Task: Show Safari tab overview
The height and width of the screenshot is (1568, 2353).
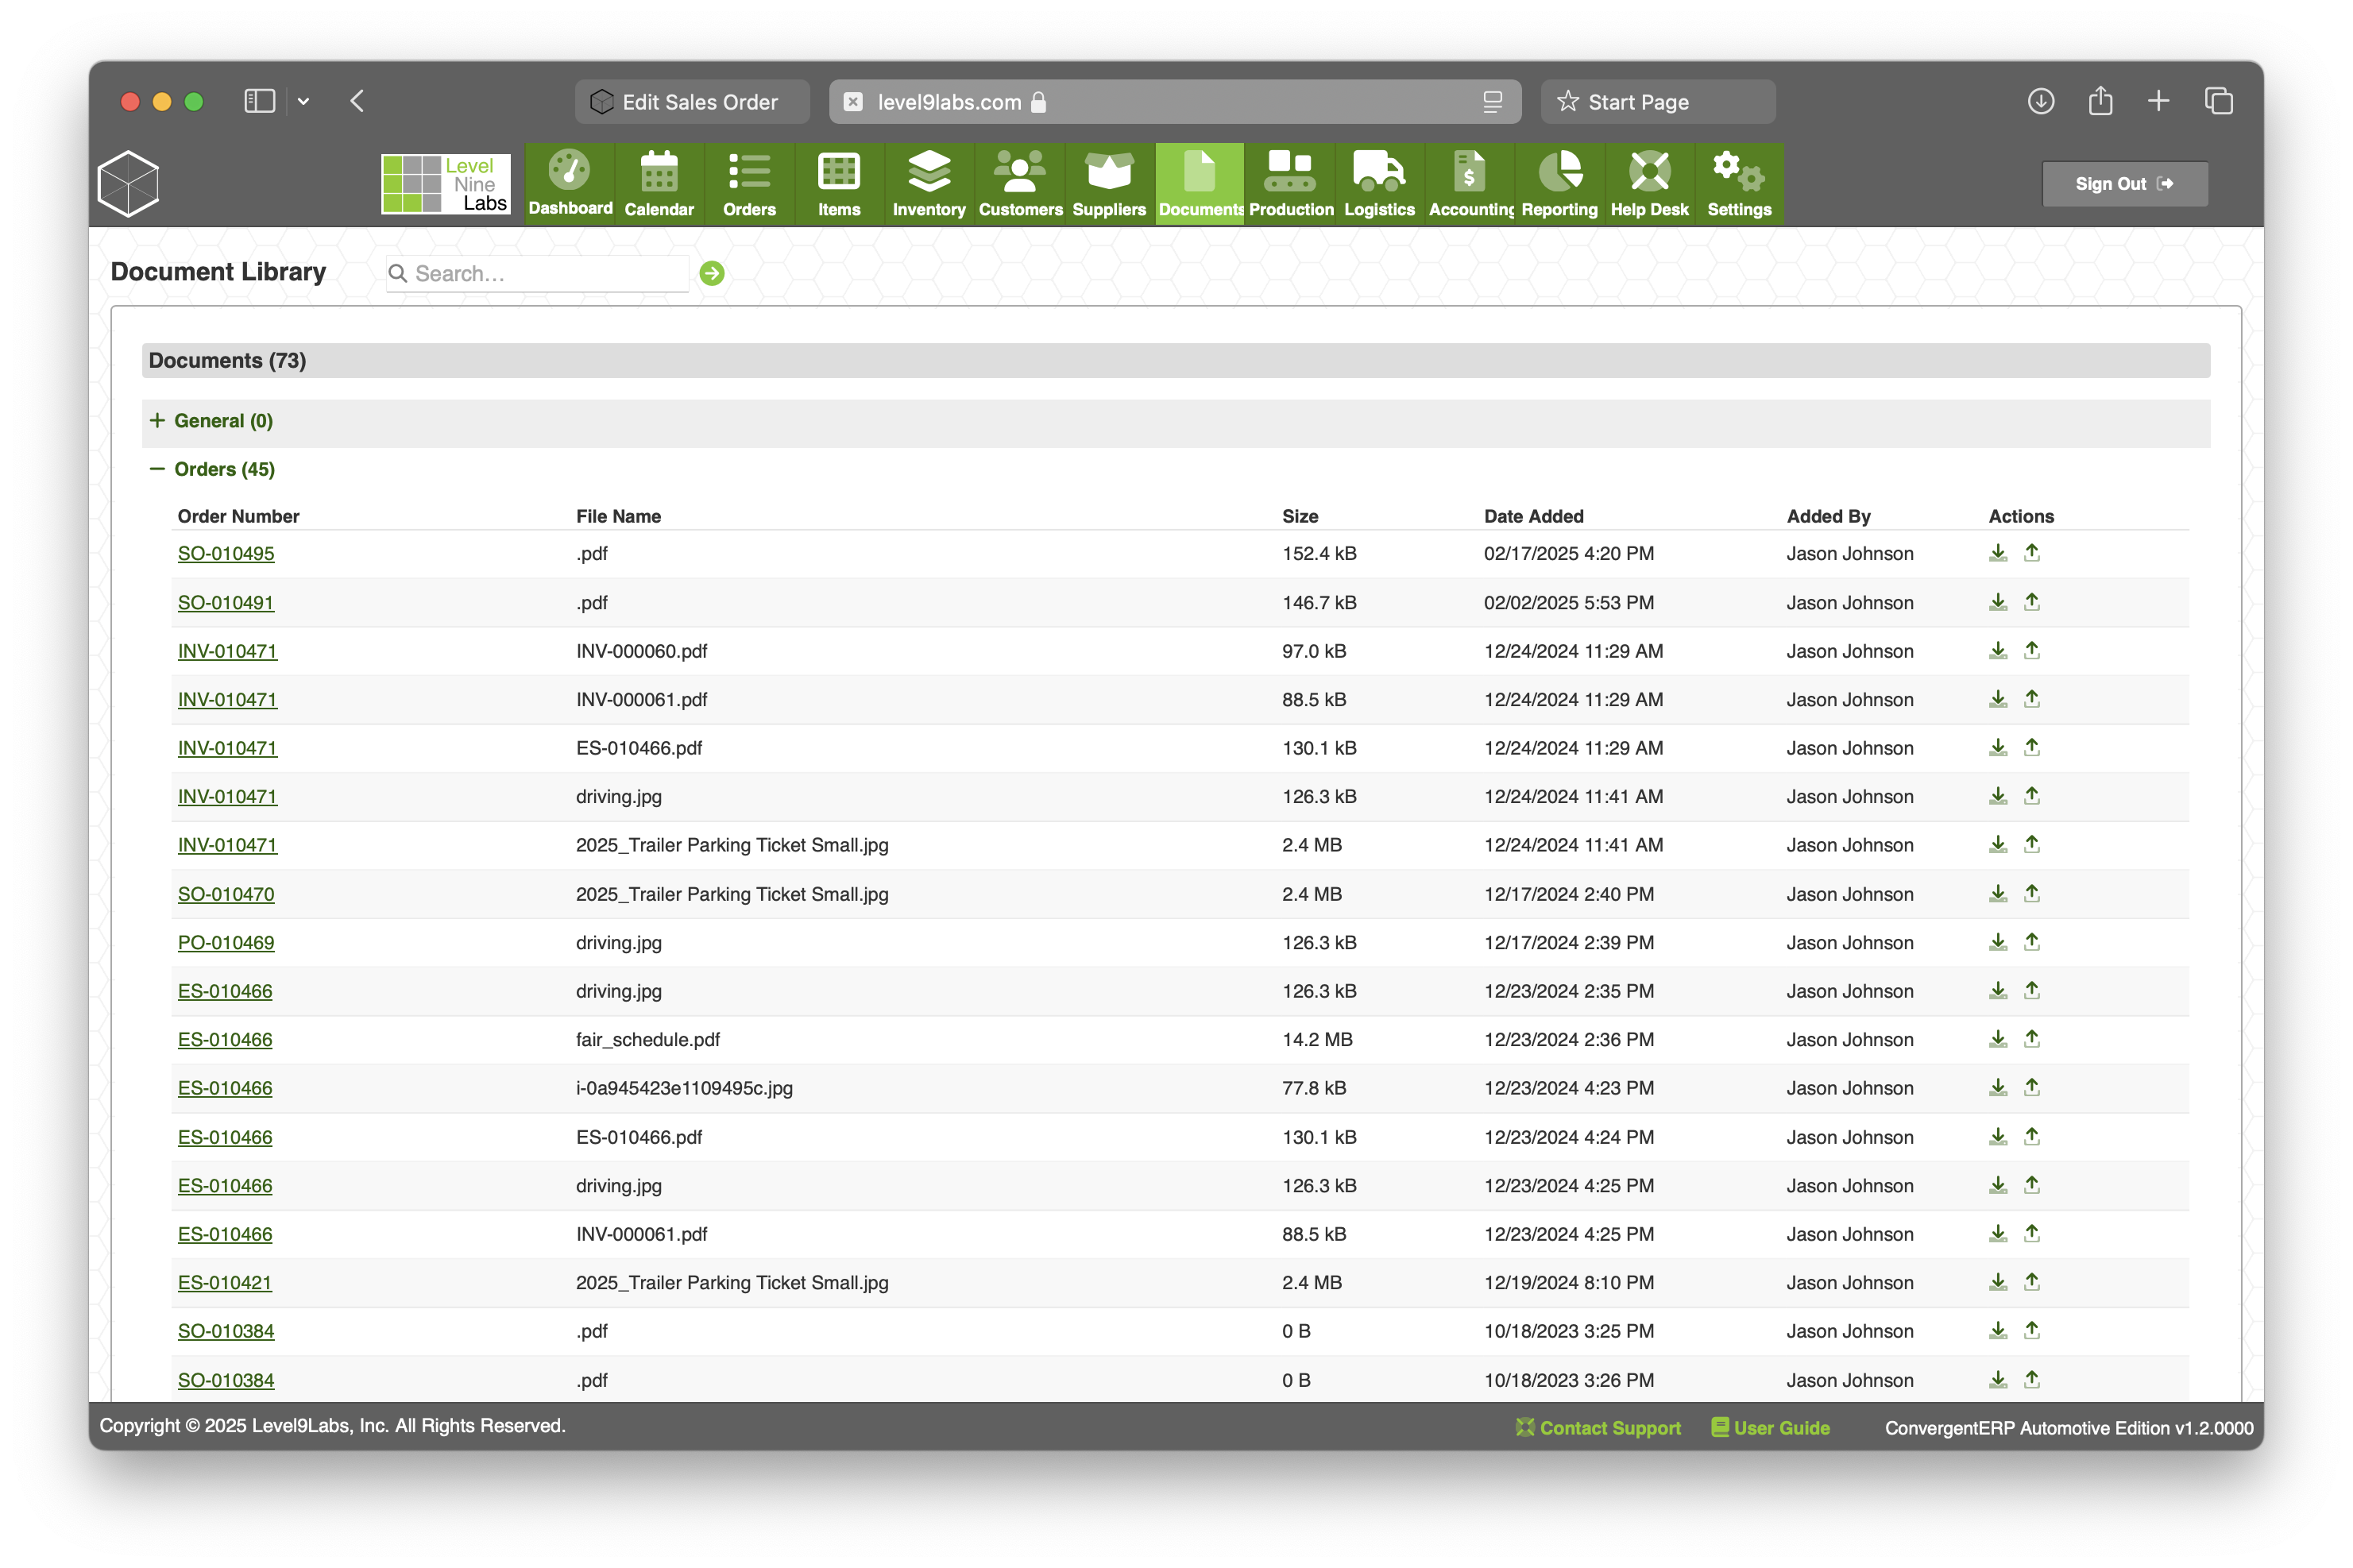Action: pos(2218,101)
